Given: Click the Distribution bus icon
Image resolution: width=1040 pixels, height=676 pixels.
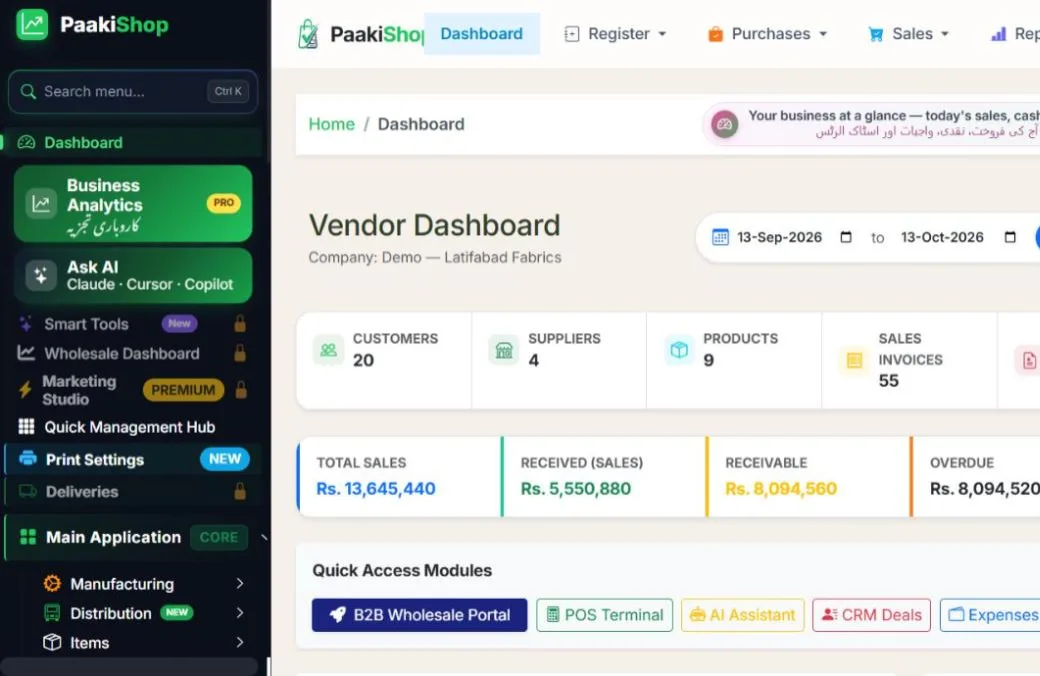Looking at the screenshot, I should tap(52, 613).
